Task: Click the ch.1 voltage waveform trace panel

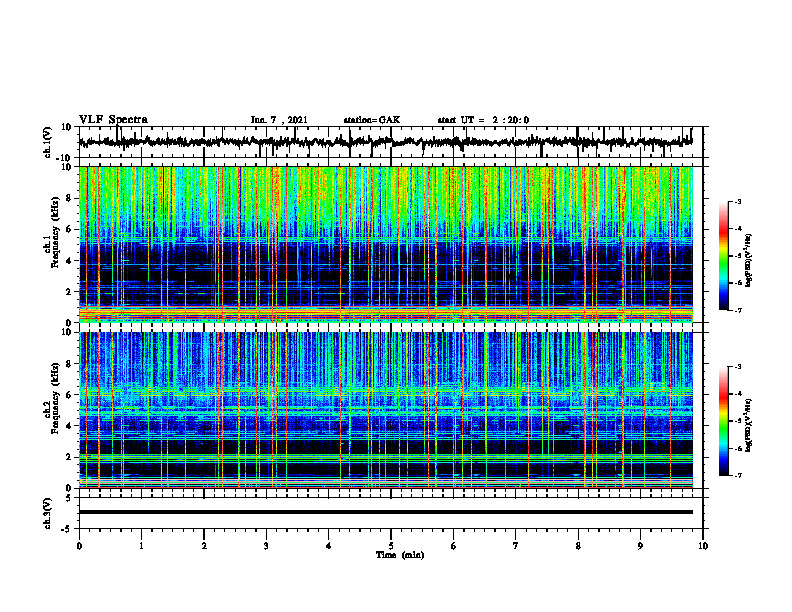Action: tap(391, 142)
